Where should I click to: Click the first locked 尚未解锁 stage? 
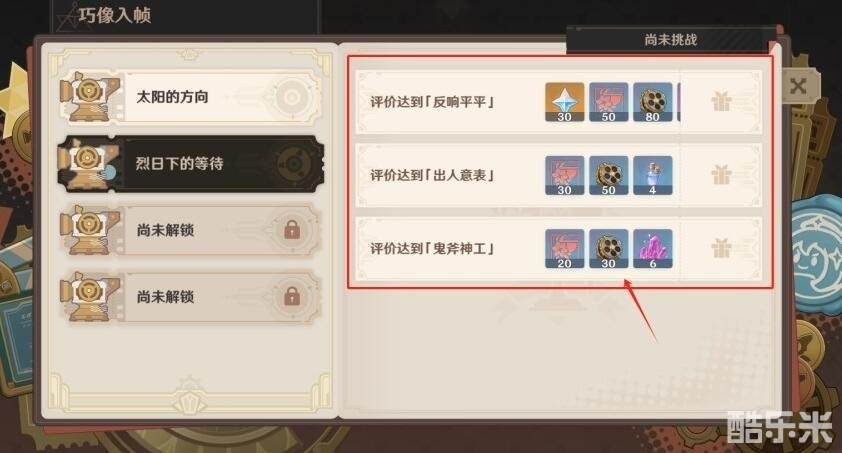tap(191, 230)
